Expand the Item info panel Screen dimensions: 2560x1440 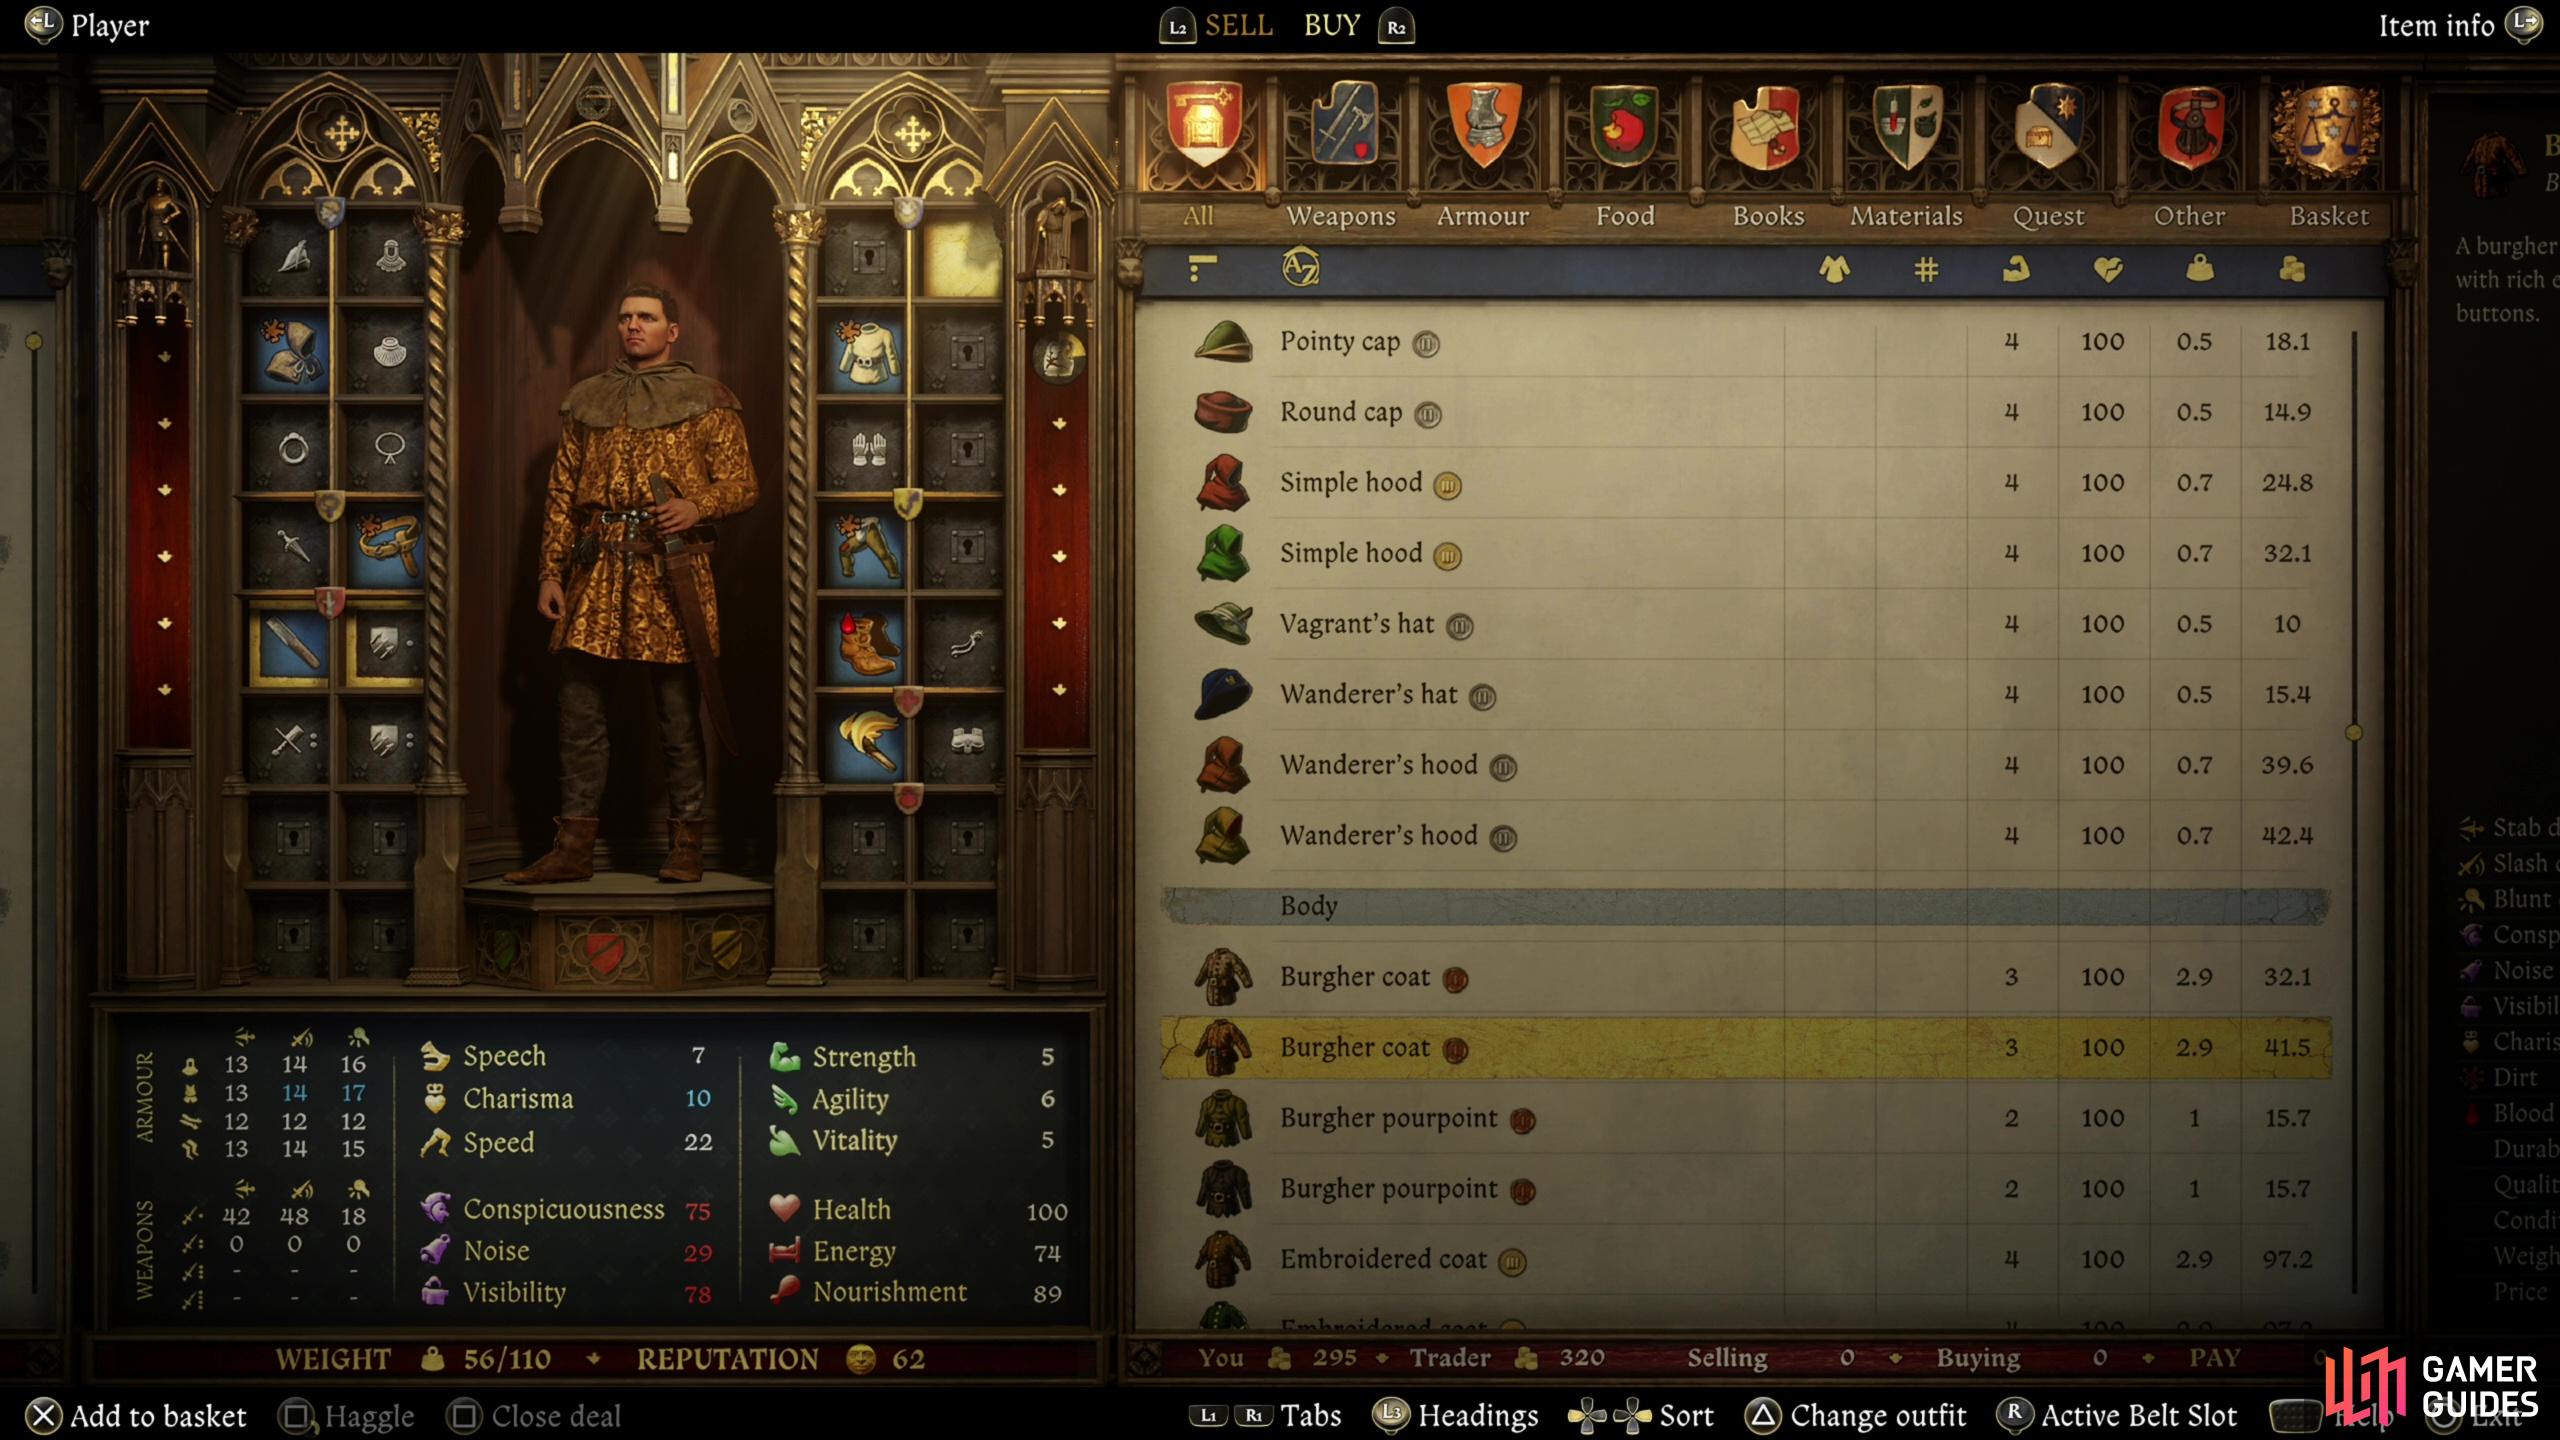coord(2457,25)
